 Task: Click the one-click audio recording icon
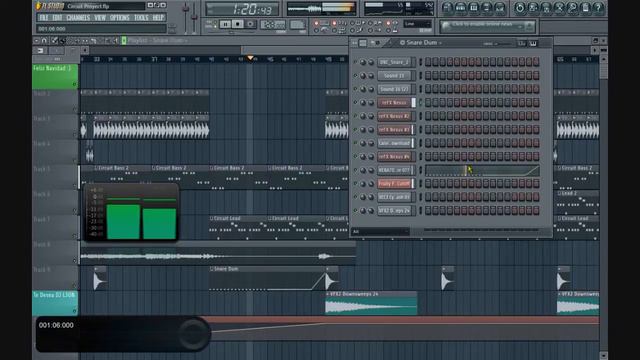point(559,7)
